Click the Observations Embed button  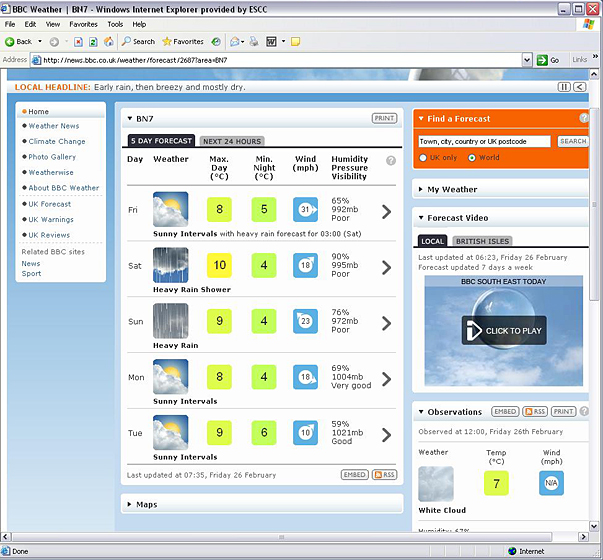coord(505,412)
